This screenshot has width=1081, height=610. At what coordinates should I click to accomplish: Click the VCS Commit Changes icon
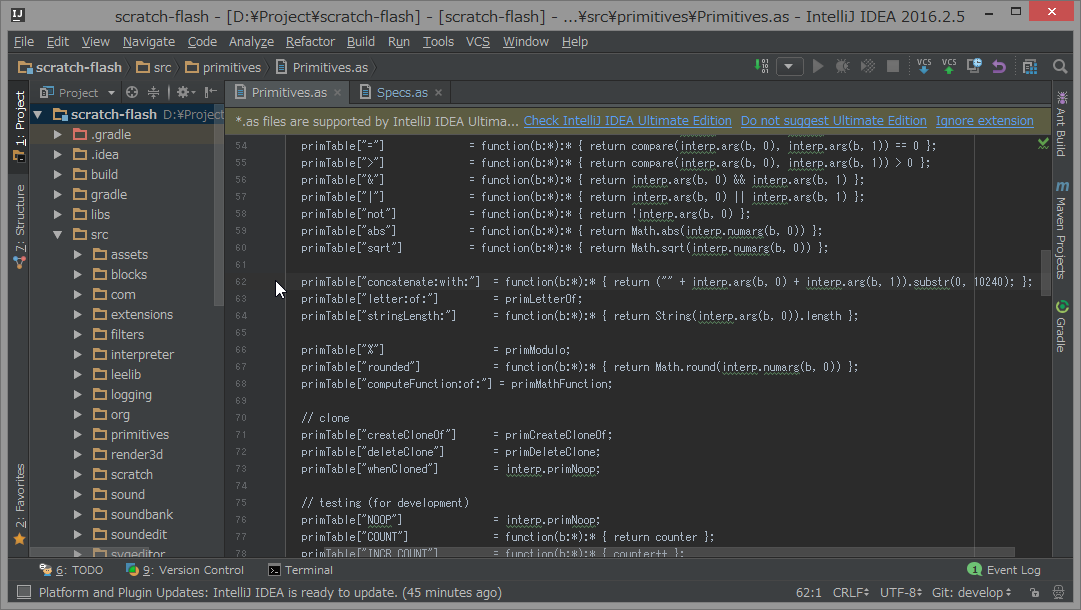click(949, 67)
